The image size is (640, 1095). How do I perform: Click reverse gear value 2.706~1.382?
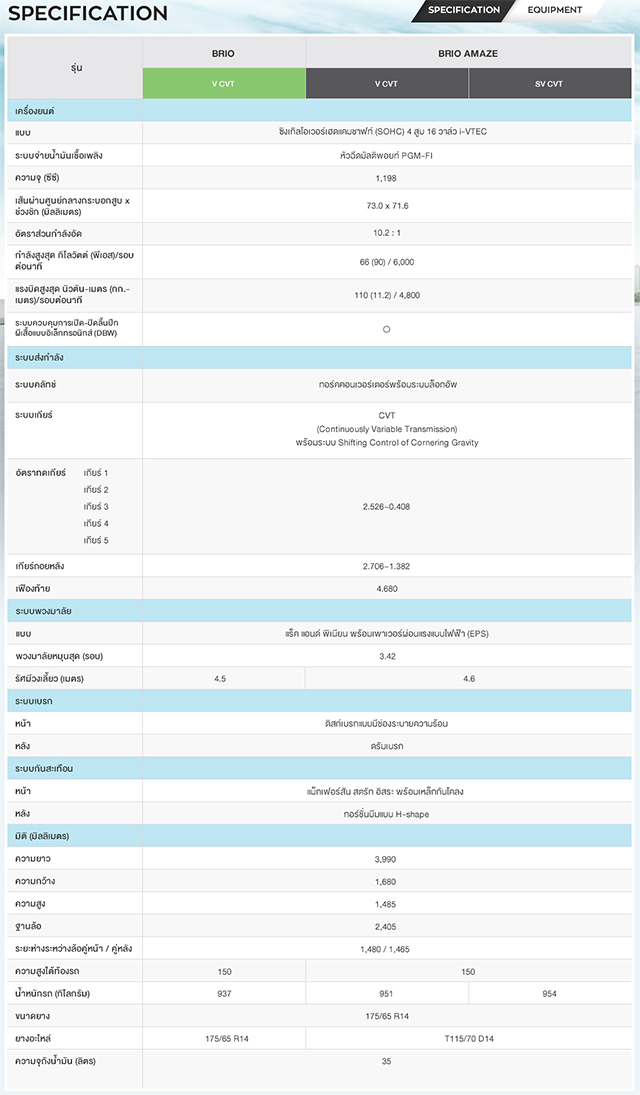click(x=386, y=566)
